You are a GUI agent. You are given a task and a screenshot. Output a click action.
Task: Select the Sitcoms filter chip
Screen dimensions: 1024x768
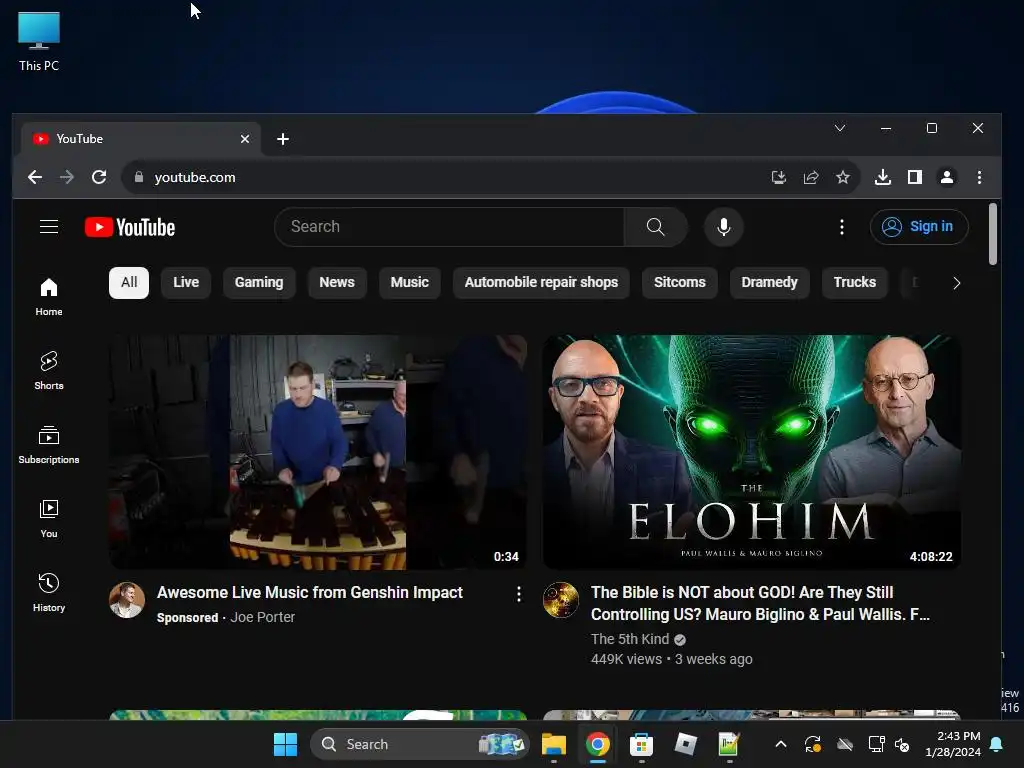[x=680, y=282]
